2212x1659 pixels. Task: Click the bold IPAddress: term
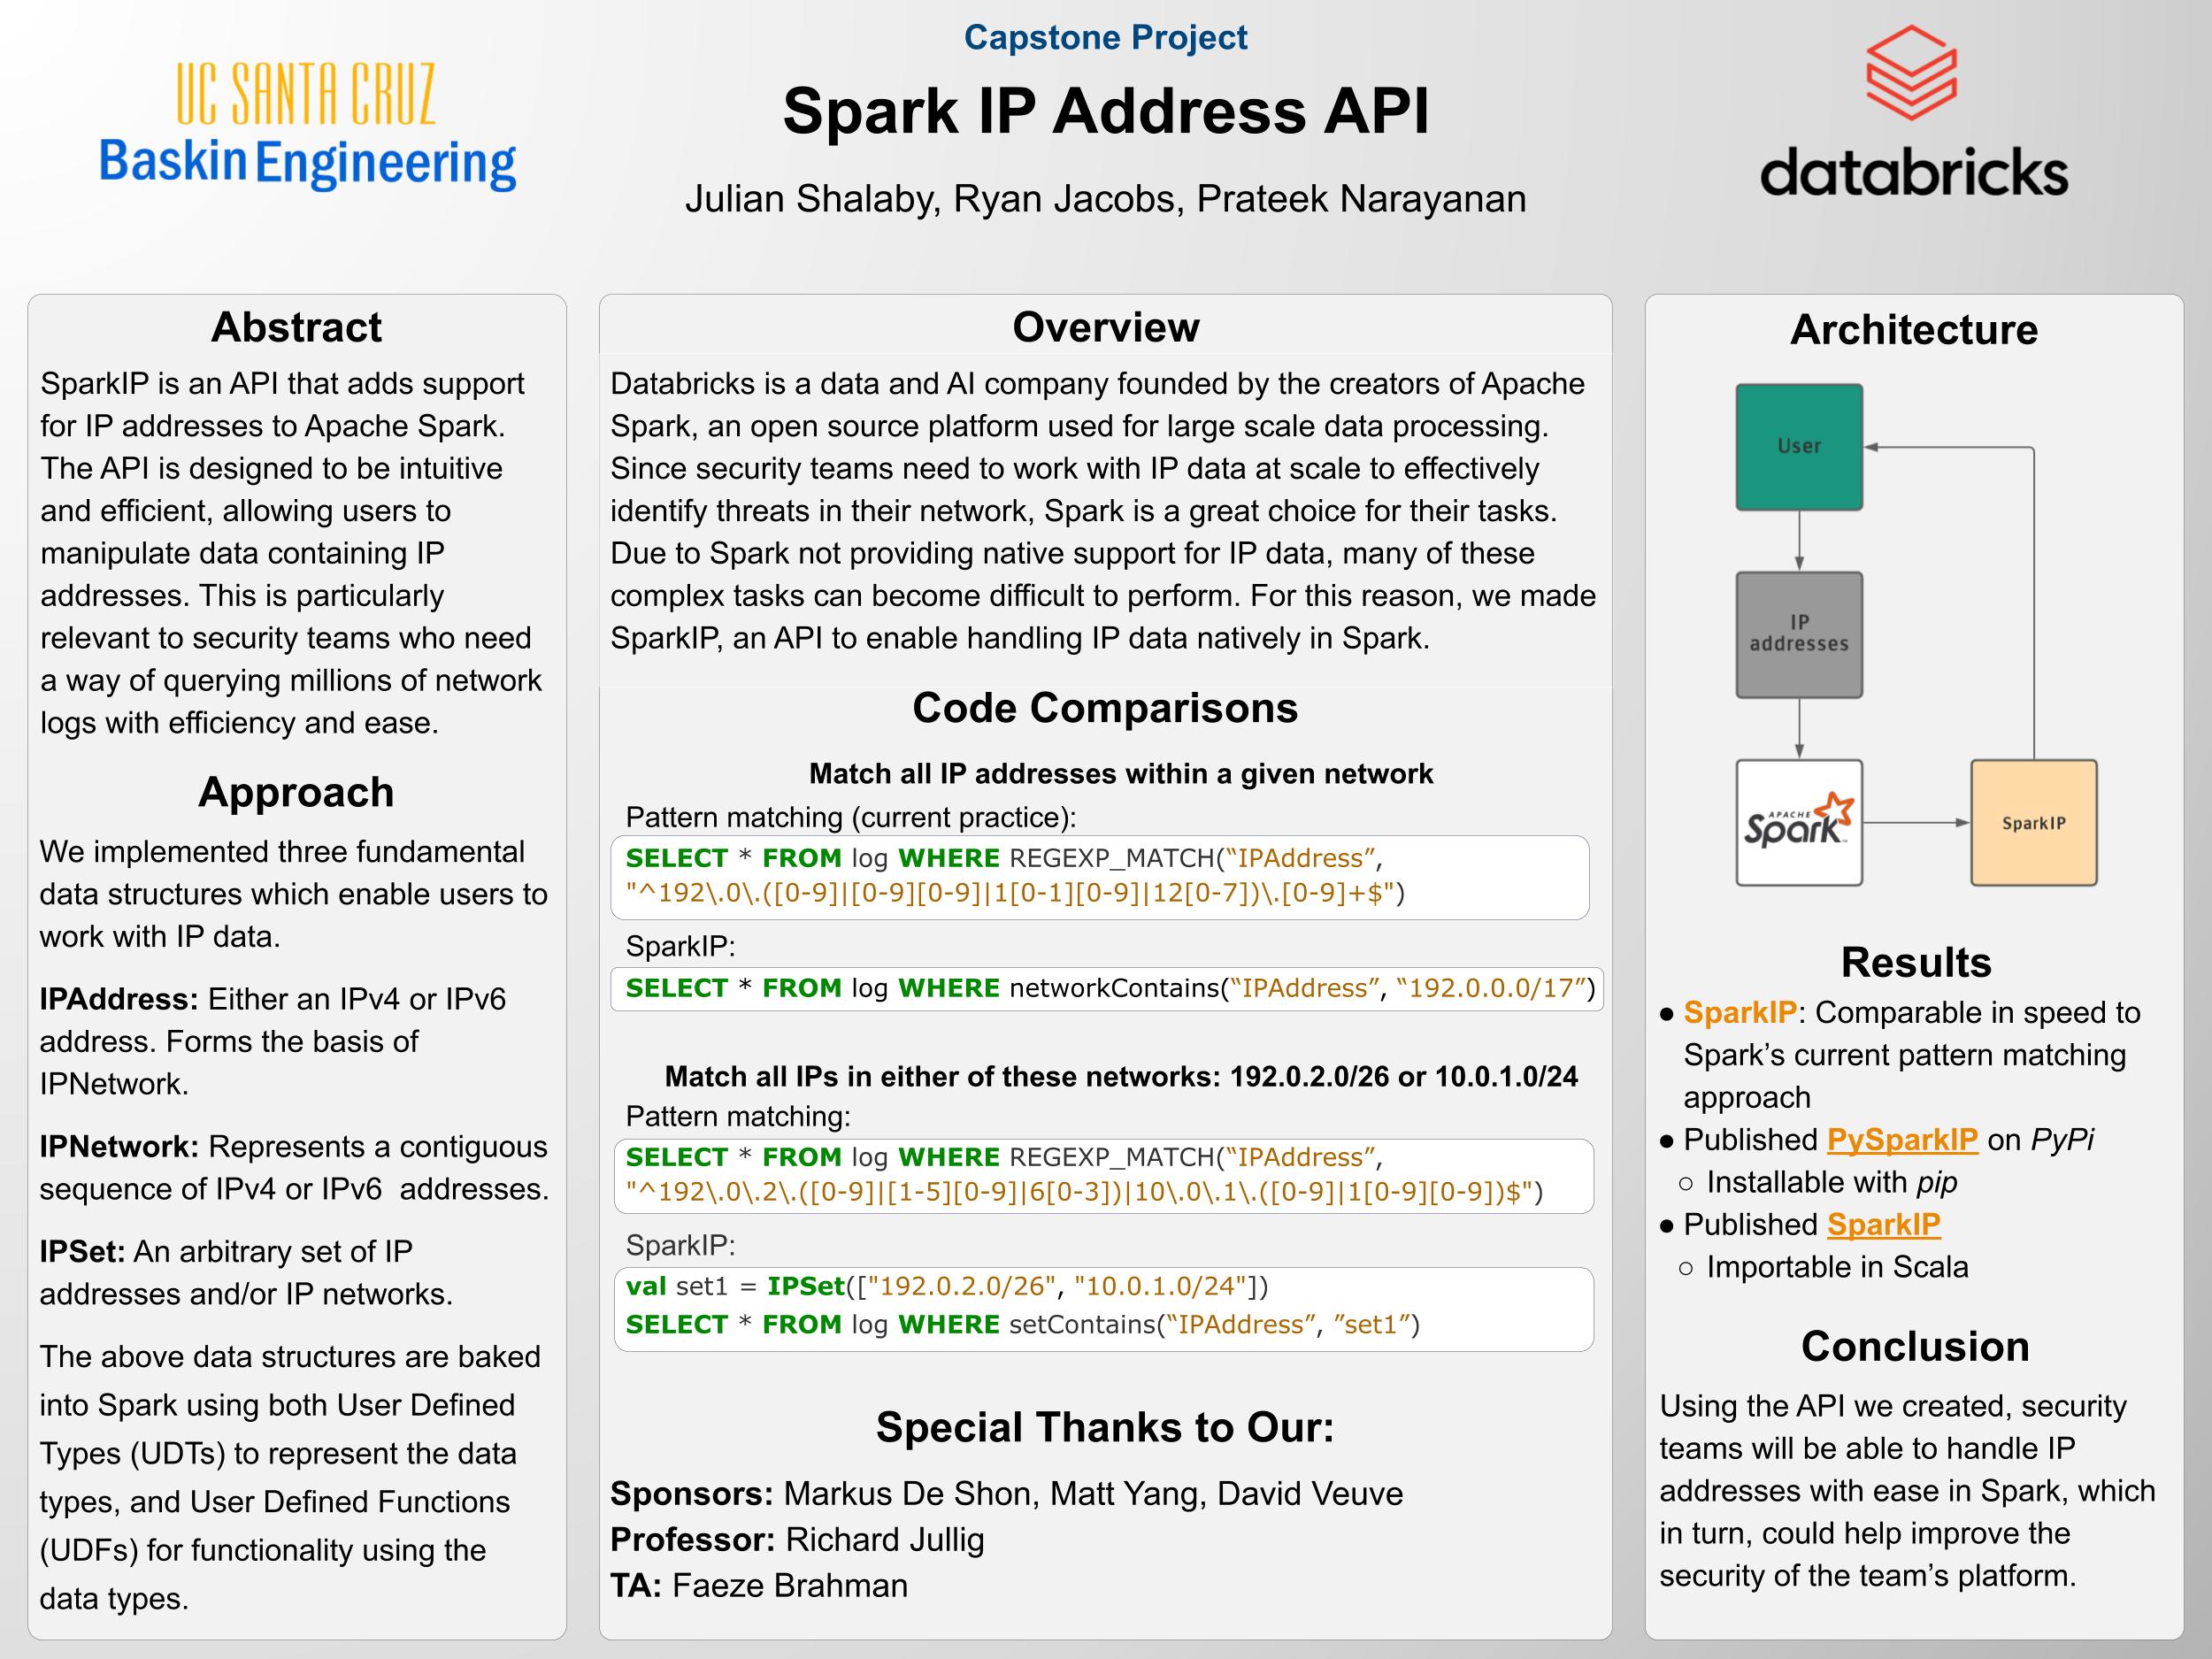(119, 999)
